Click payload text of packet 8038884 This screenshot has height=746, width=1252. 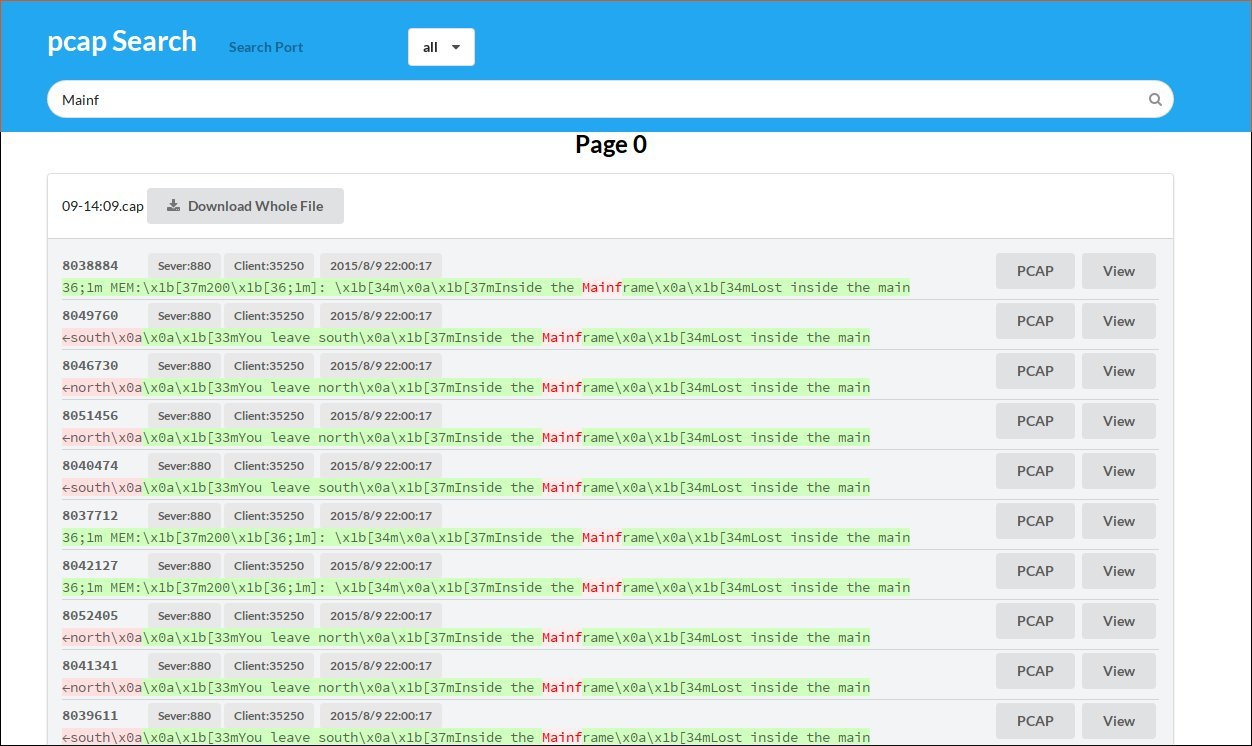click(x=486, y=288)
